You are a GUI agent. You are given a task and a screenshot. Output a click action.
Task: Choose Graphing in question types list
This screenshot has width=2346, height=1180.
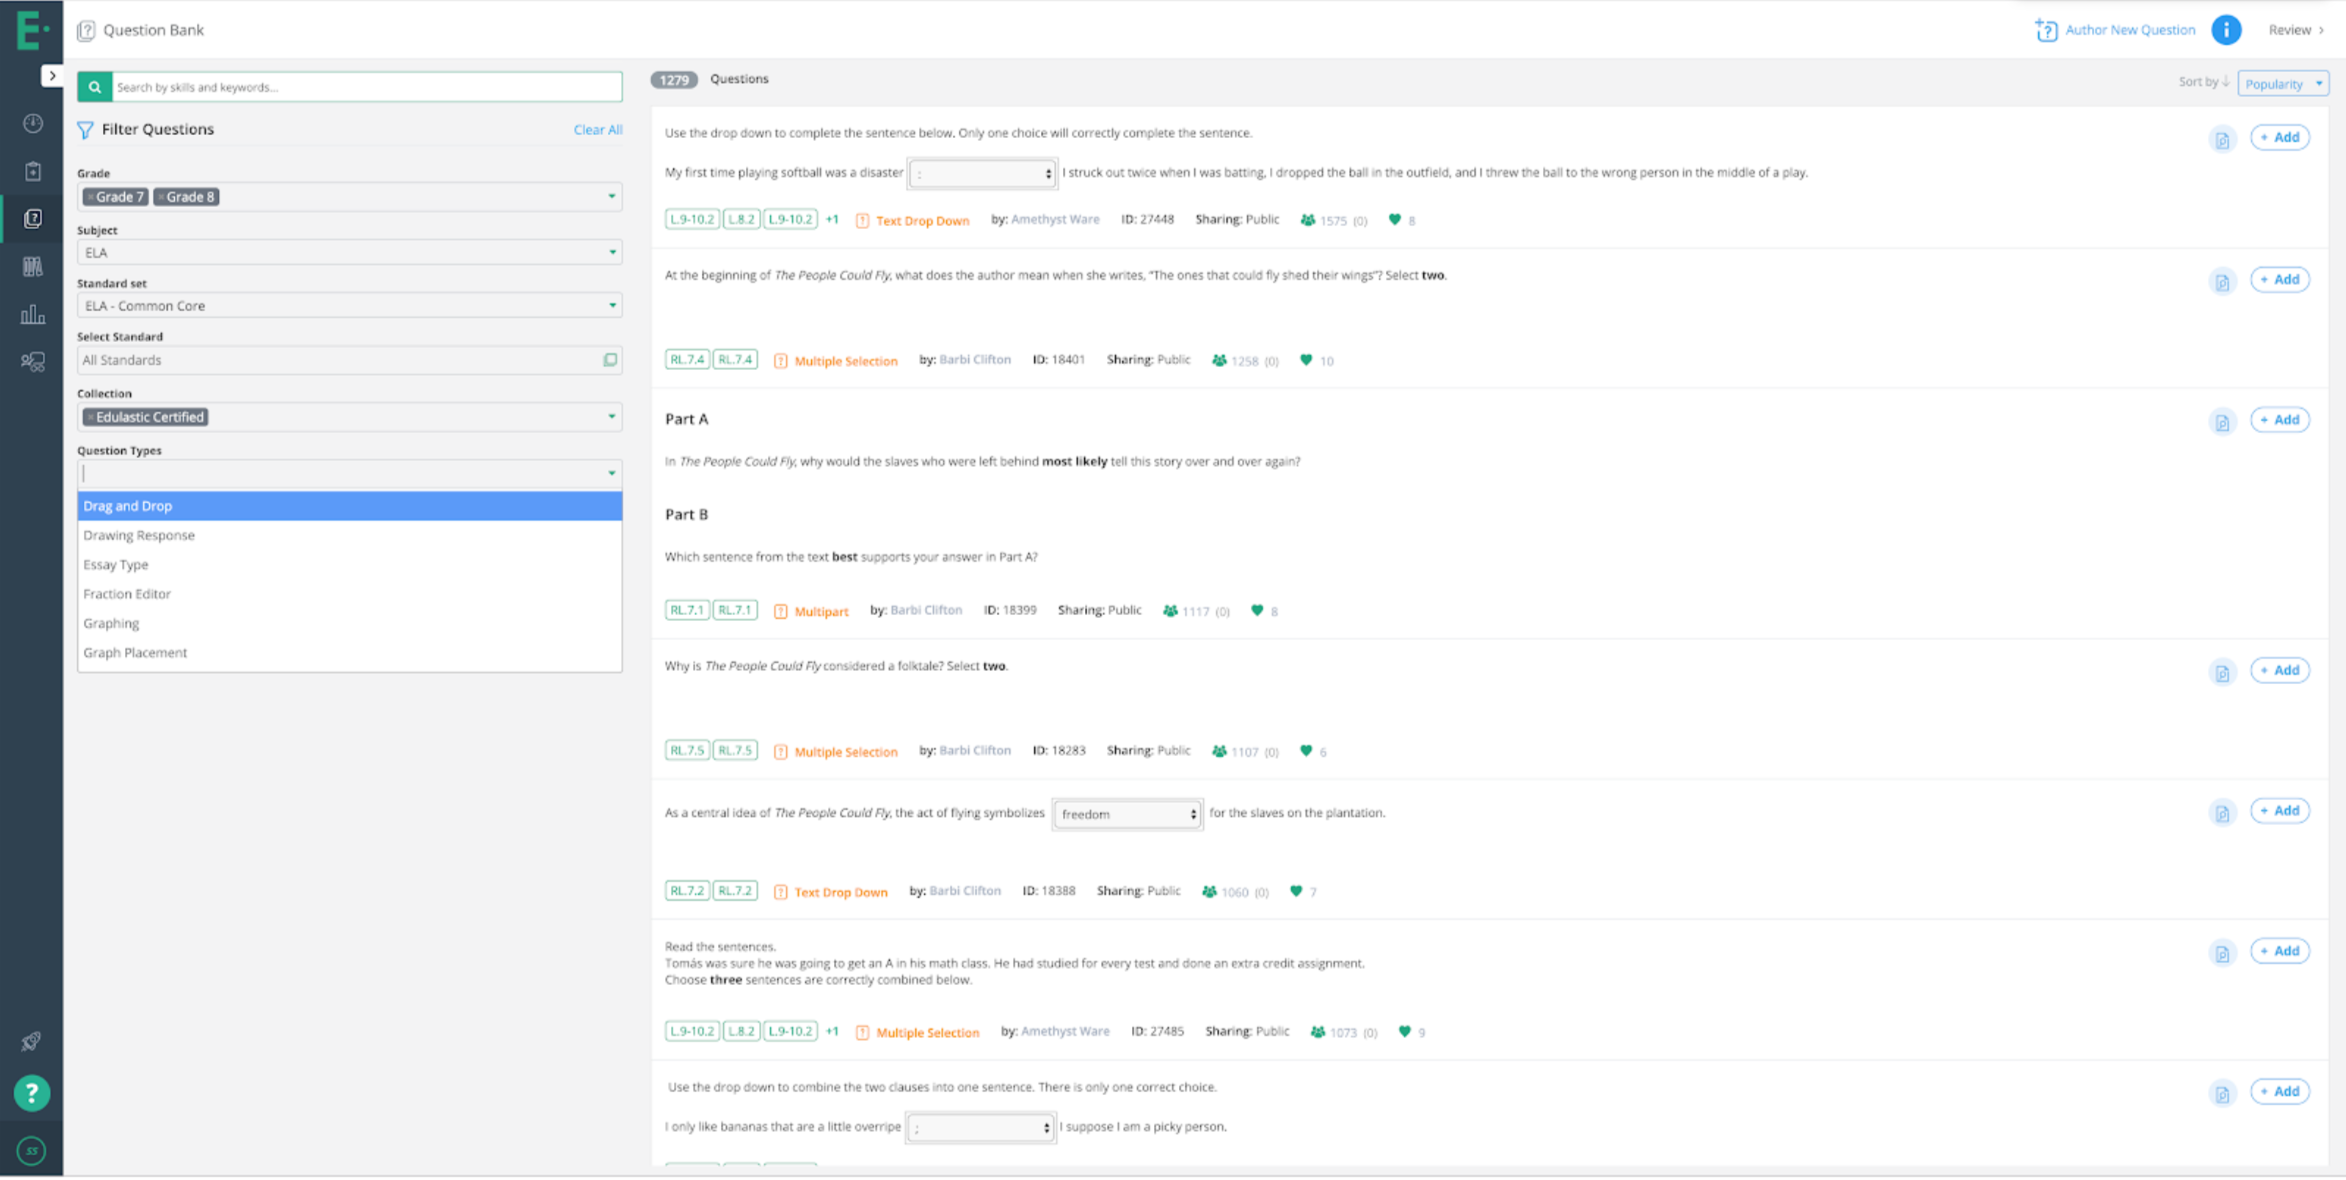pos(111,623)
